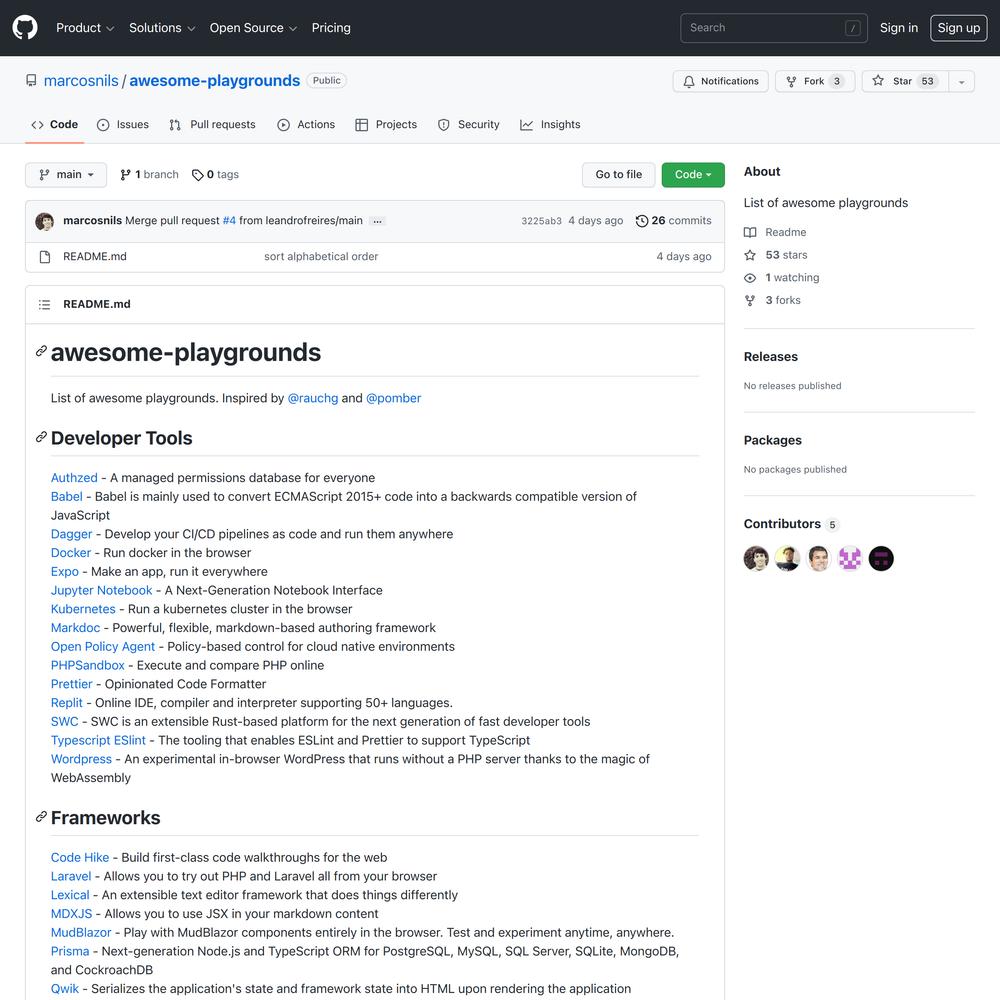Open the Jupyter Notebook link
The image size is (1000, 1000).
101,591
